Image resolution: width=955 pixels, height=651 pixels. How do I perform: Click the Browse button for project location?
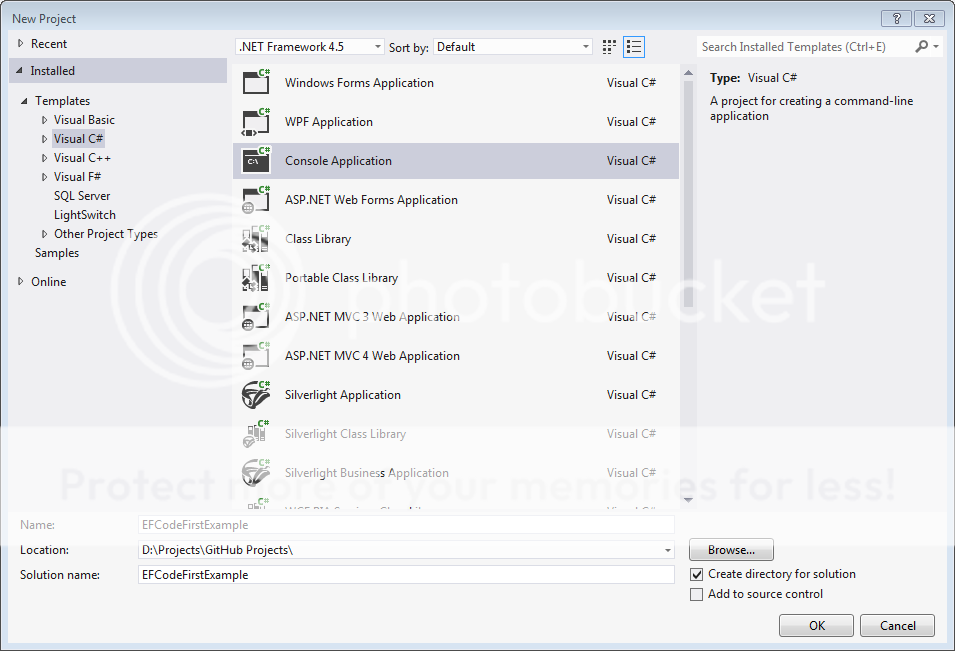[730, 549]
